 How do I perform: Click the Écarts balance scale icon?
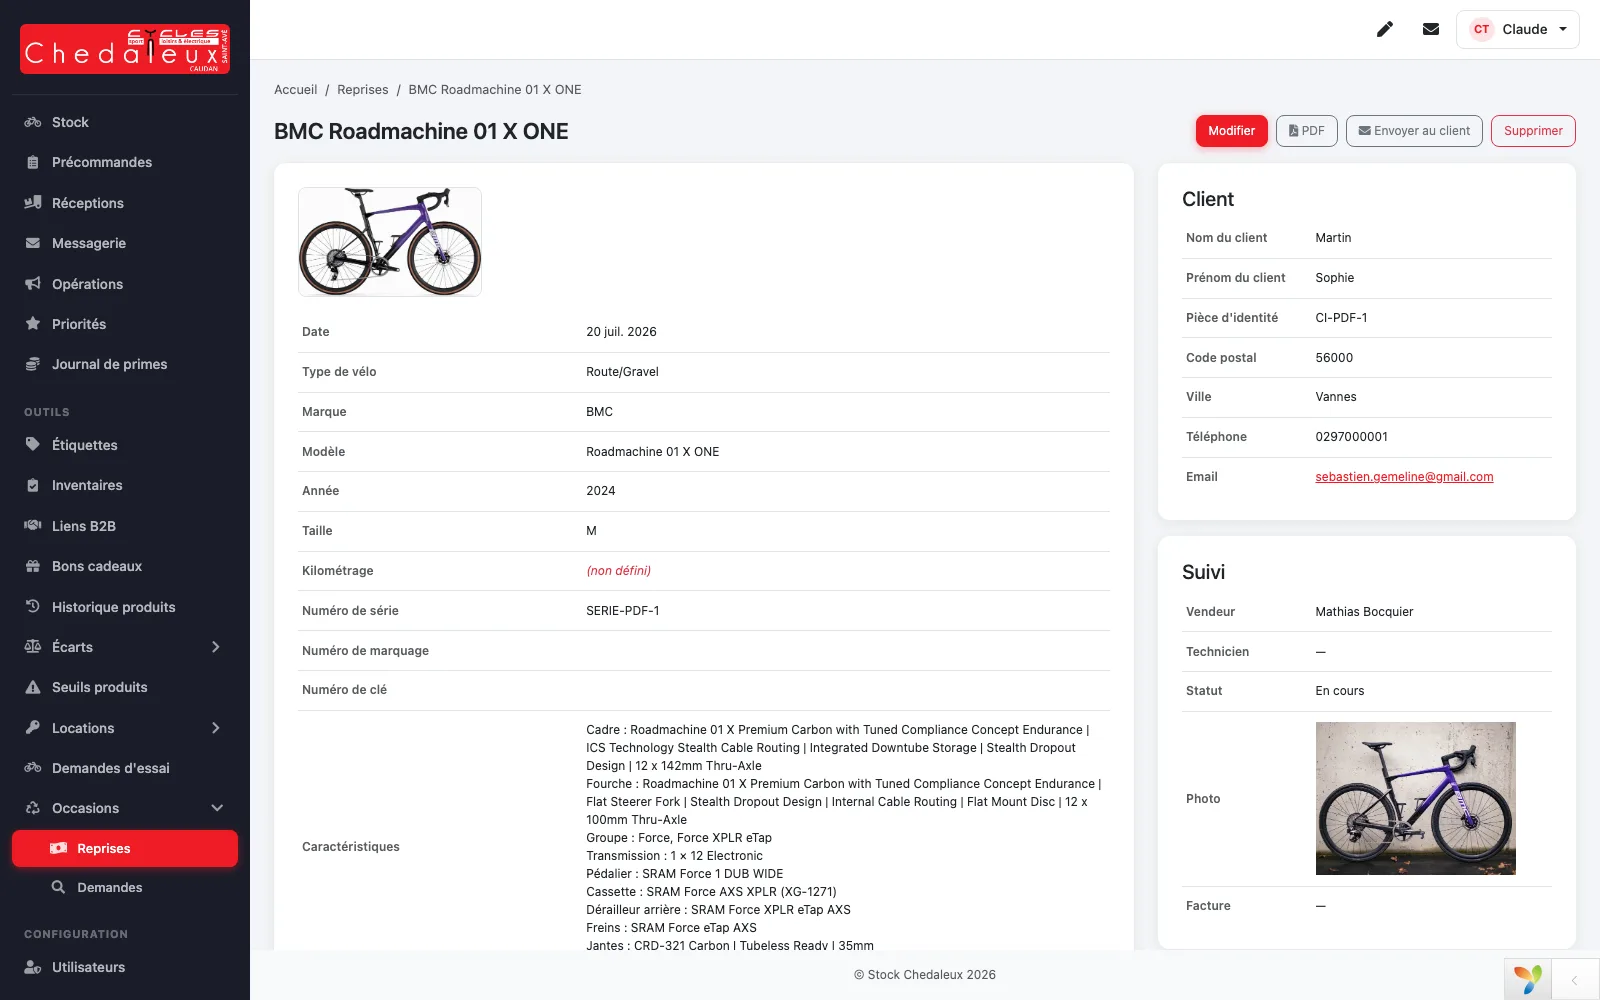point(33,647)
